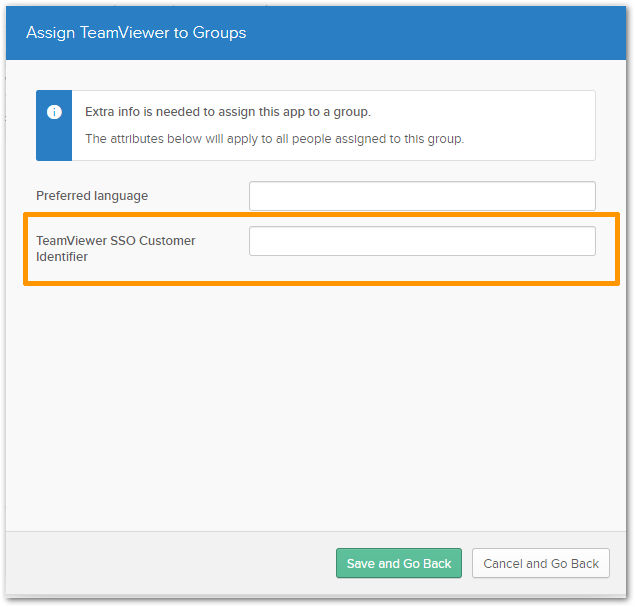Click the white info message panel
The height and width of the screenshot is (607, 635).
coord(333,126)
